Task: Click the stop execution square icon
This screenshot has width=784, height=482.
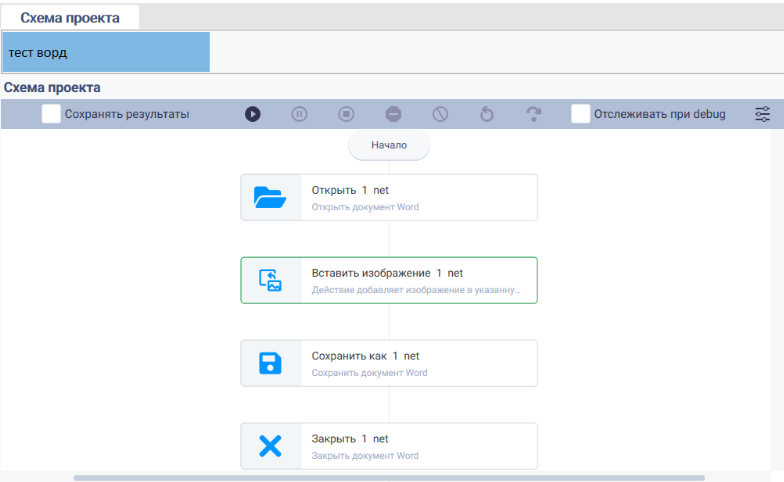Action: click(346, 114)
